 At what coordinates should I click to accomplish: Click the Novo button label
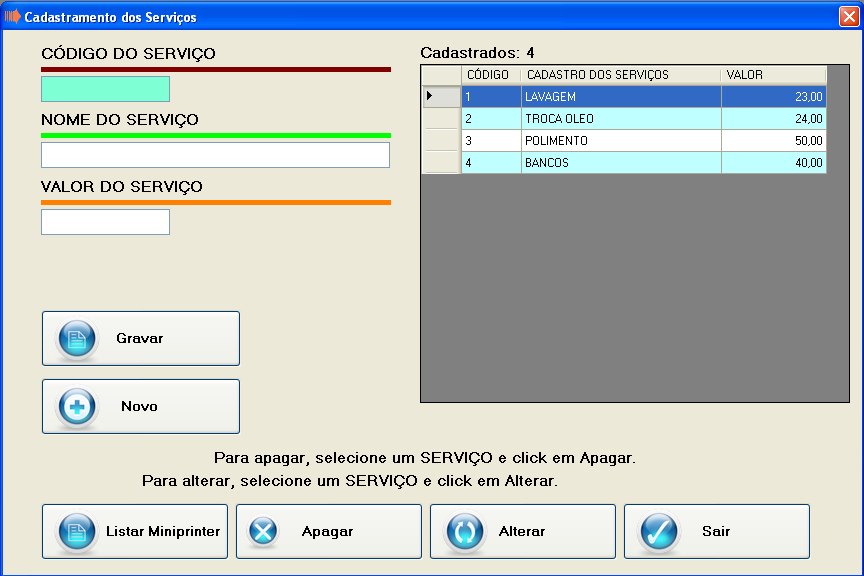(139, 406)
